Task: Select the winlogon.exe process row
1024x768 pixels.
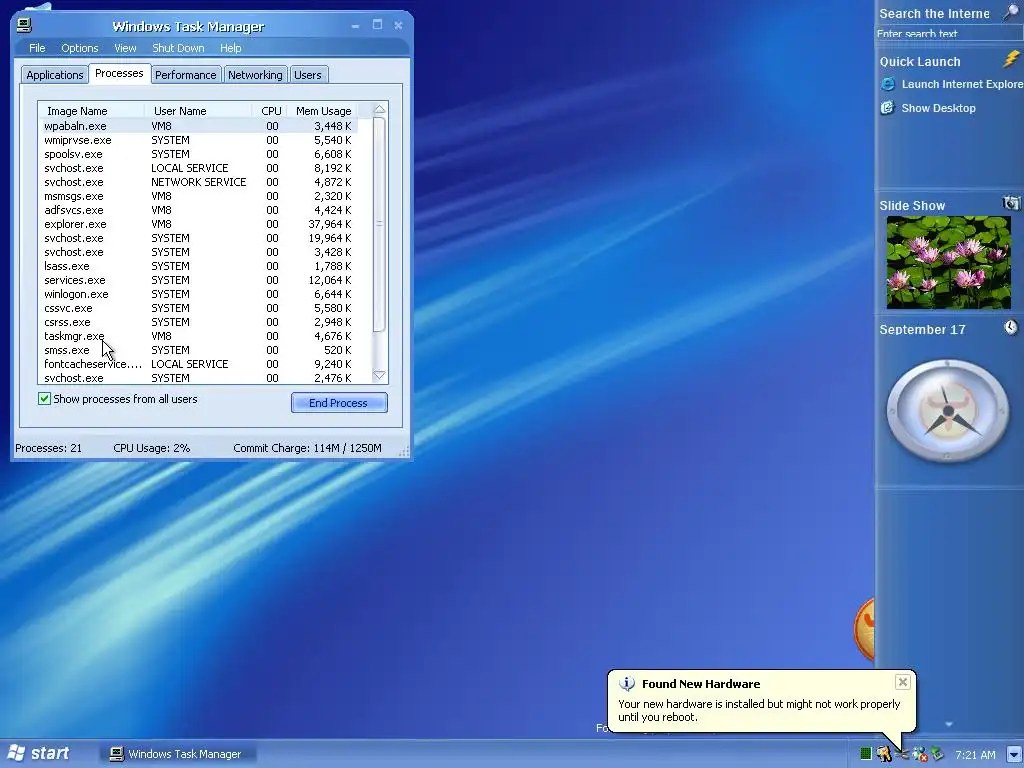Action: point(200,294)
